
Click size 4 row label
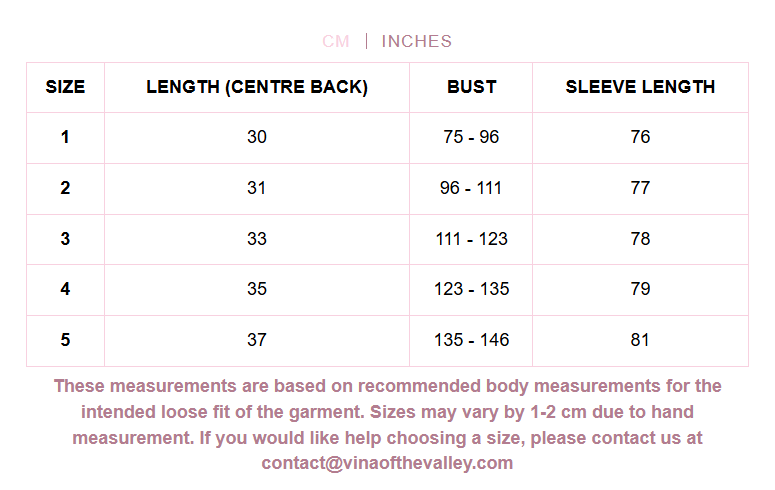65,289
